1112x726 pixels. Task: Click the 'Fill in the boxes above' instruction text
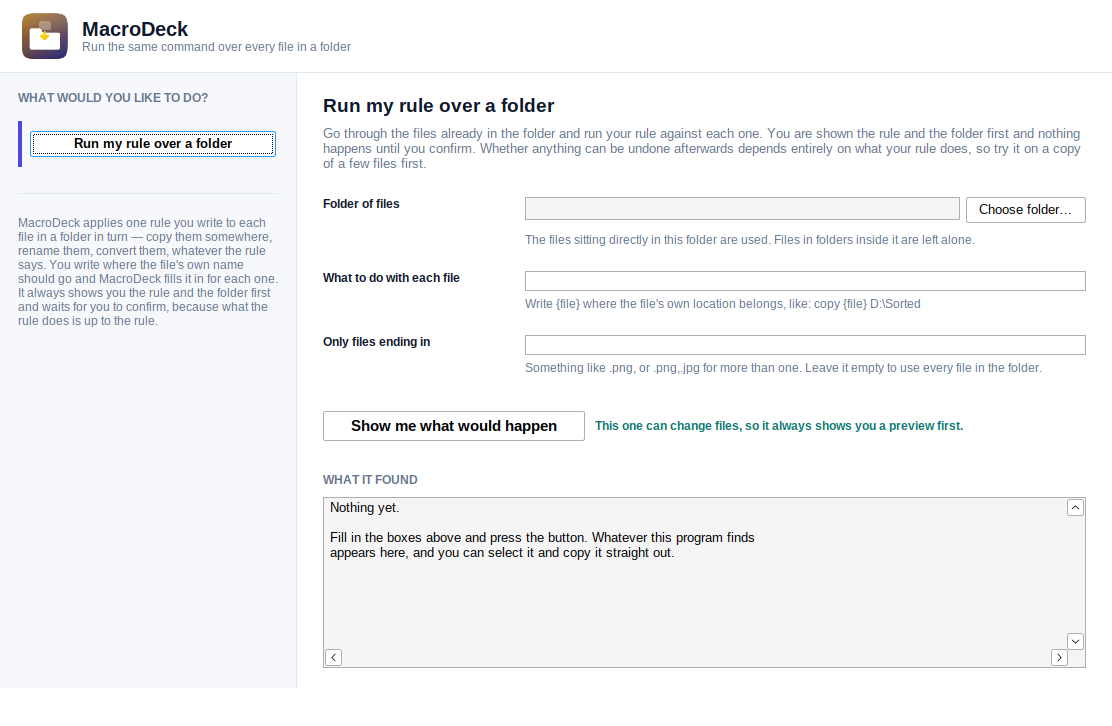coord(542,545)
